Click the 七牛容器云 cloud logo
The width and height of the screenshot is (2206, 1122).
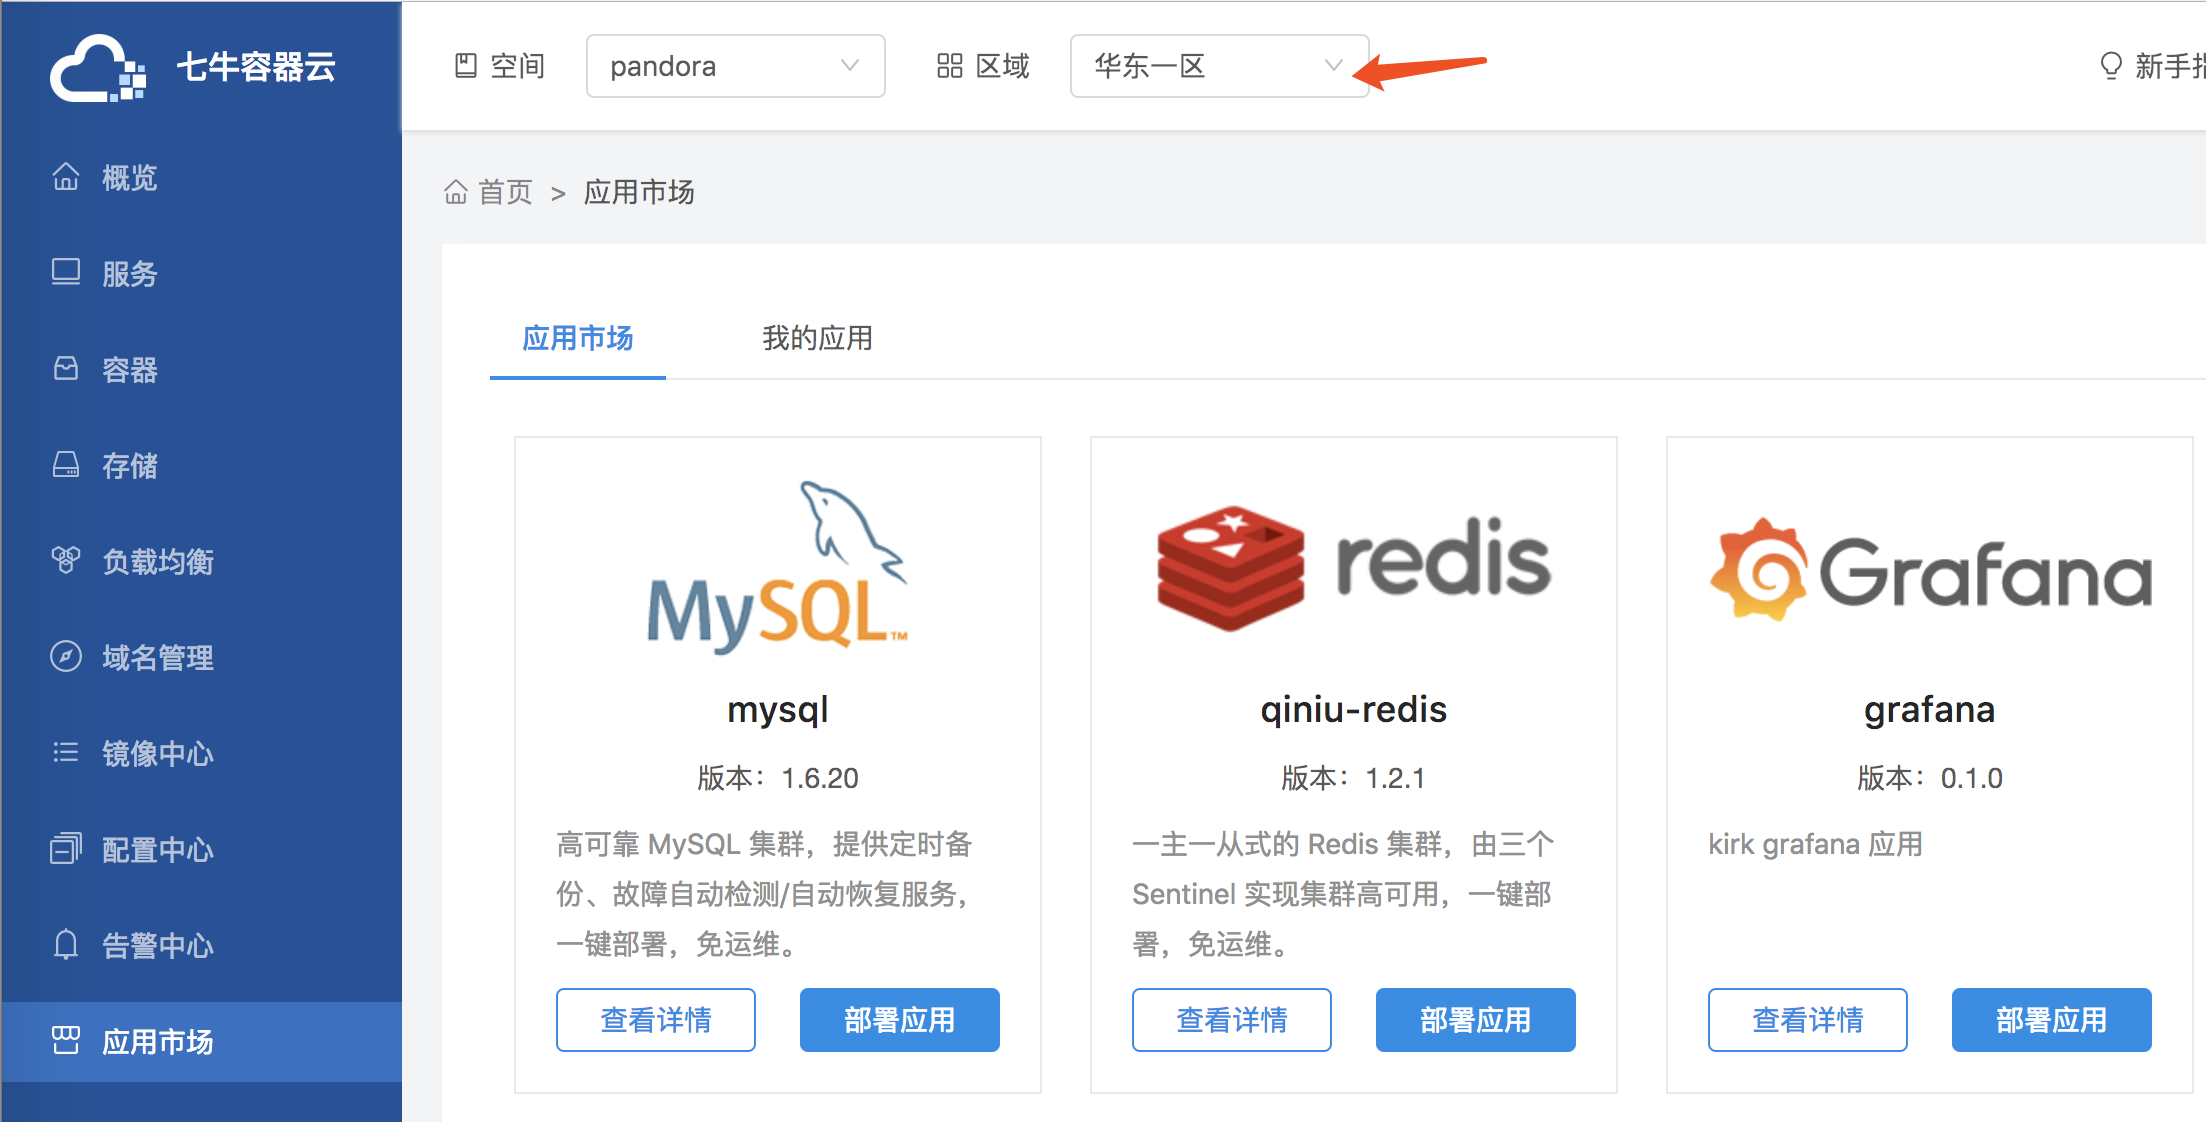pos(98,68)
